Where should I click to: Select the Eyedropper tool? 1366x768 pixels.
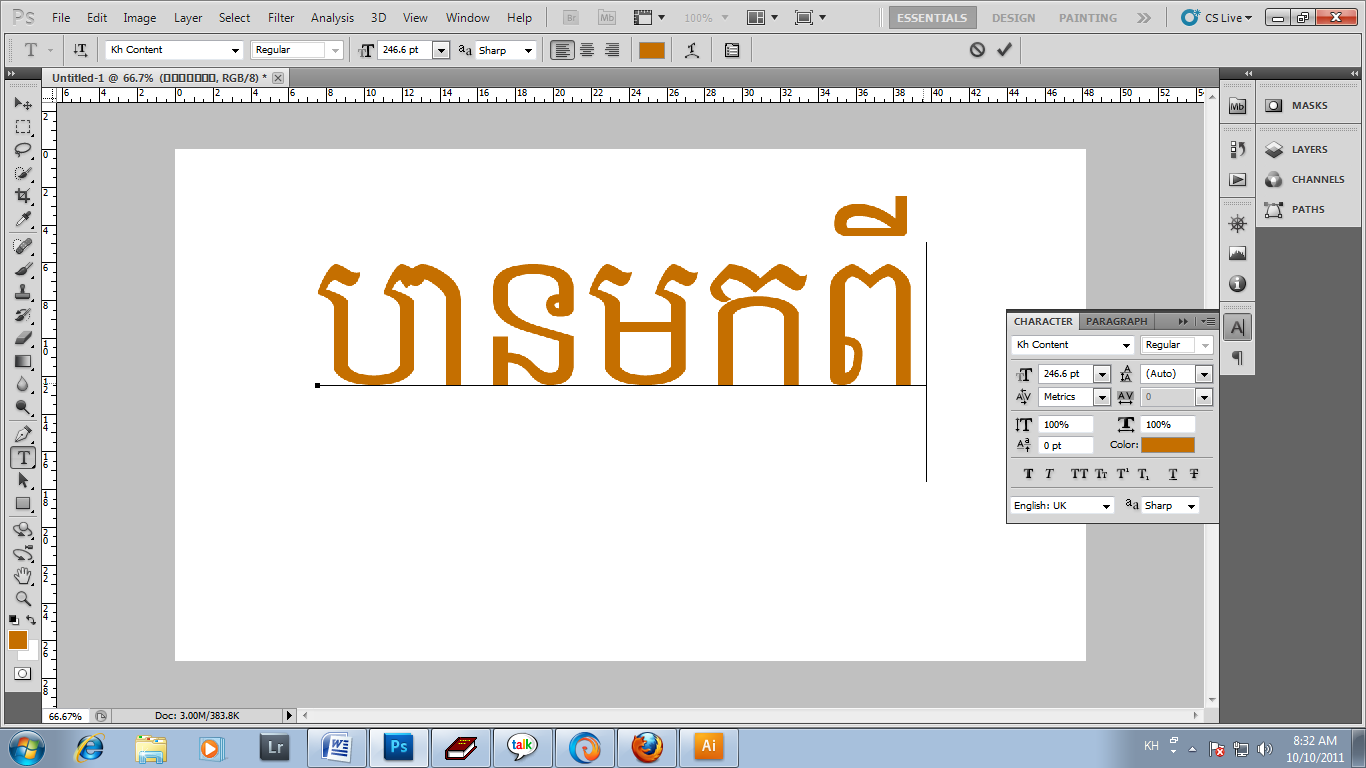(x=22, y=219)
